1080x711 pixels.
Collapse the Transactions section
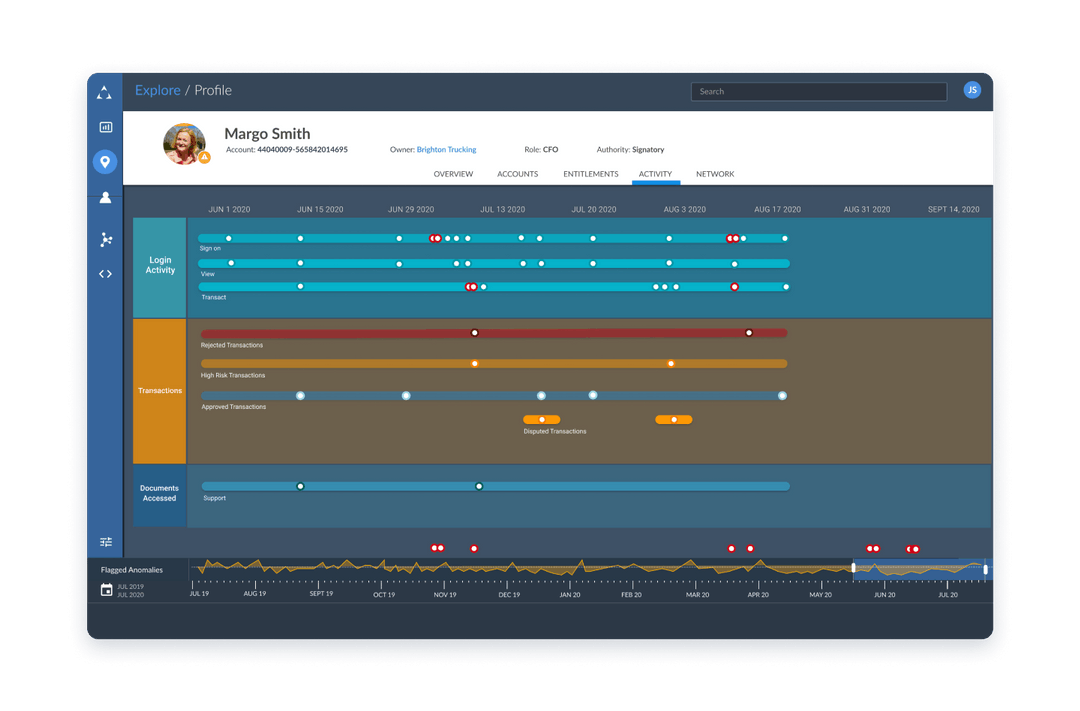pos(158,390)
